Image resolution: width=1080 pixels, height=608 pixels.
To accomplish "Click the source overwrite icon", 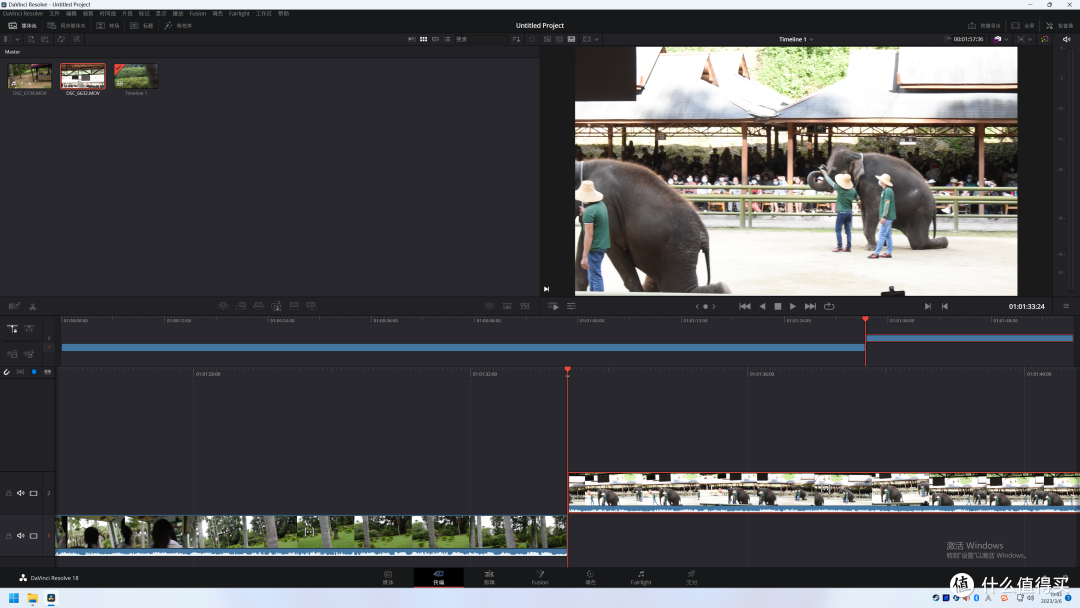I will (x=311, y=306).
